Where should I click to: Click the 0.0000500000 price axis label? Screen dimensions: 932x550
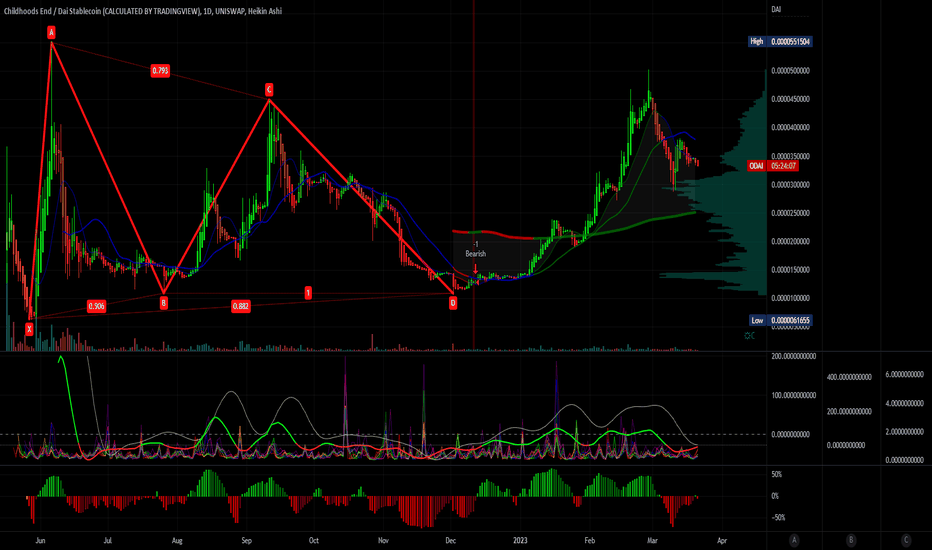click(790, 71)
